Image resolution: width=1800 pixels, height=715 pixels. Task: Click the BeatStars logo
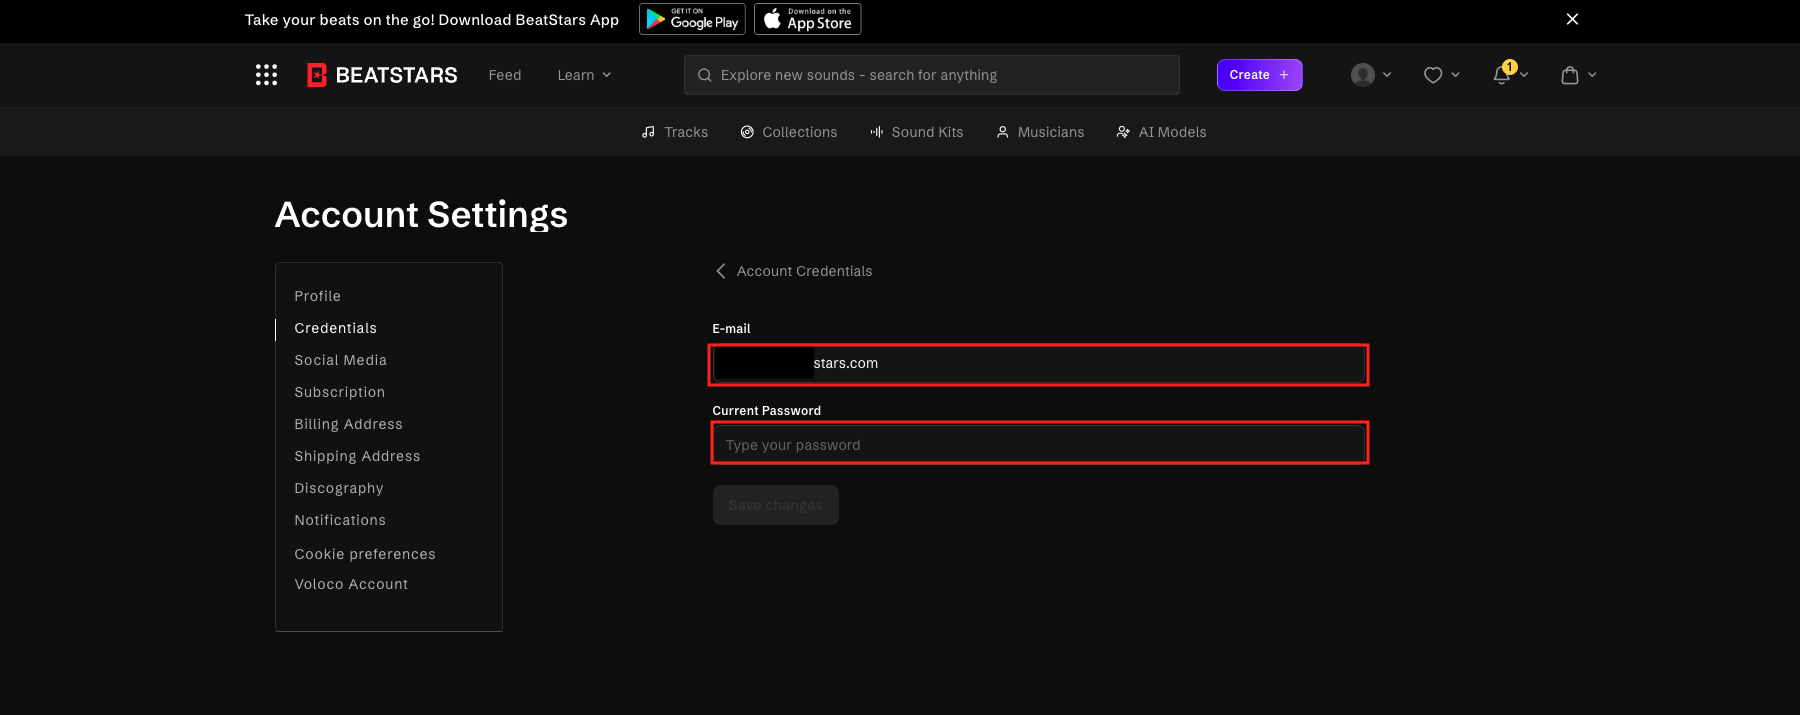pos(382,75)
